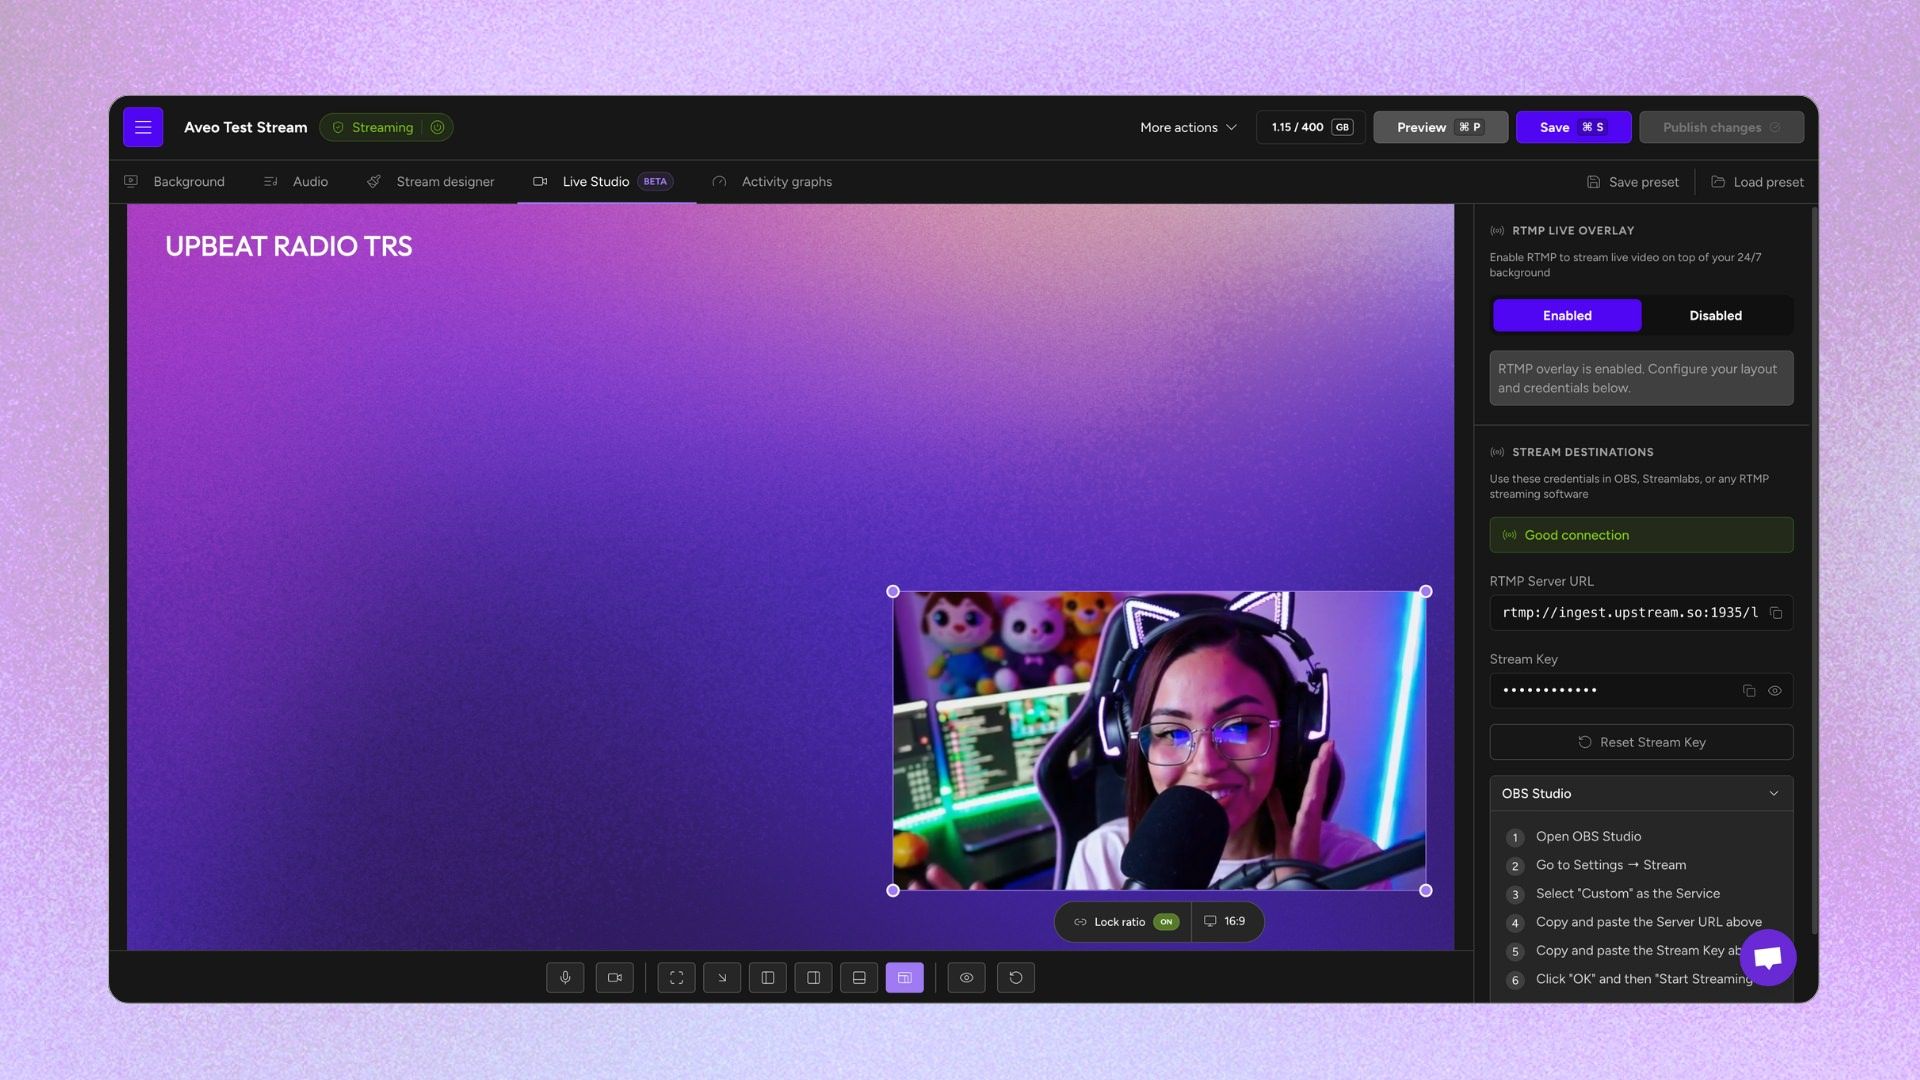Viewport: 1920px width, 1080px height.
Task: Check the 1.15 / 400 GB storage indicator
Action: click(1310, 127)
